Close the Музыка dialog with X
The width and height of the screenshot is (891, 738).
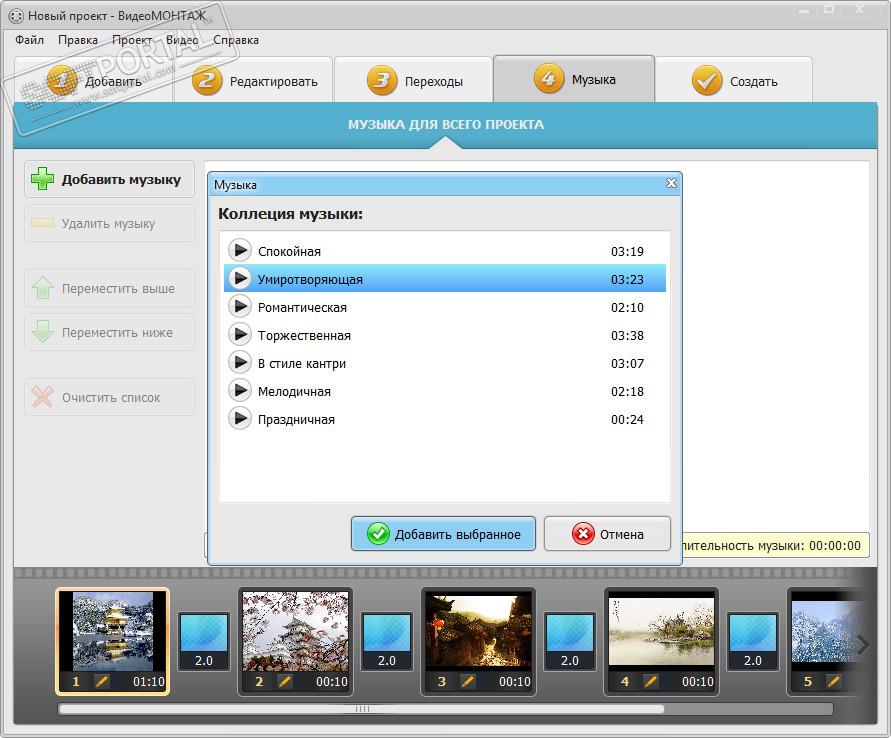point(671,183)
